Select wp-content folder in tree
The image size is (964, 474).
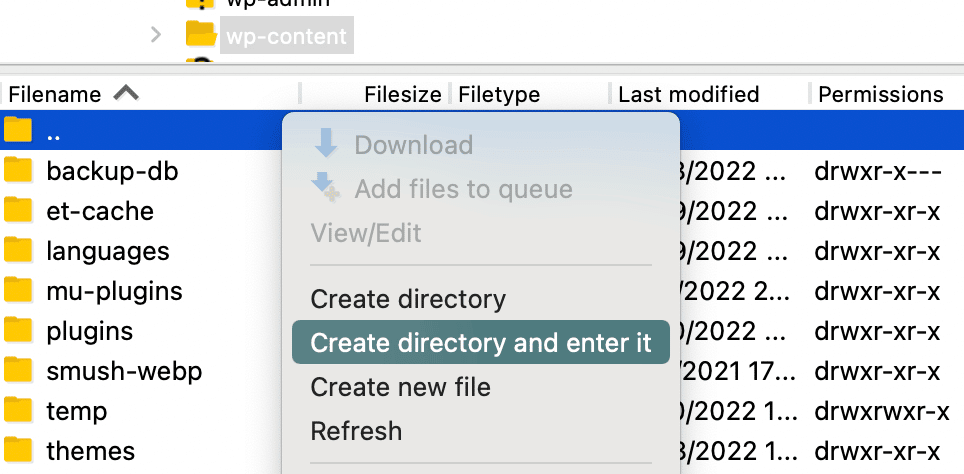[285, 37]
